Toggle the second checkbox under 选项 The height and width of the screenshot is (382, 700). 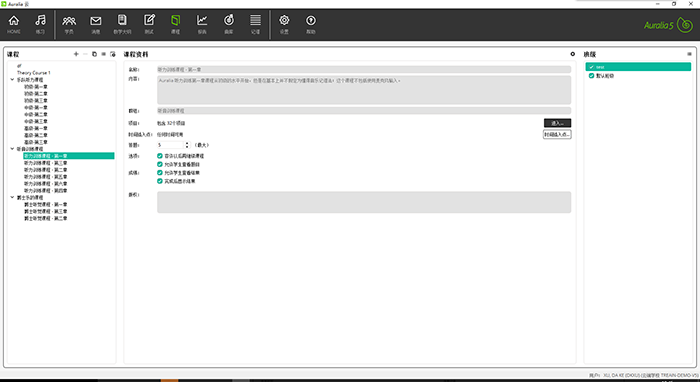click(x=160, y=164)
